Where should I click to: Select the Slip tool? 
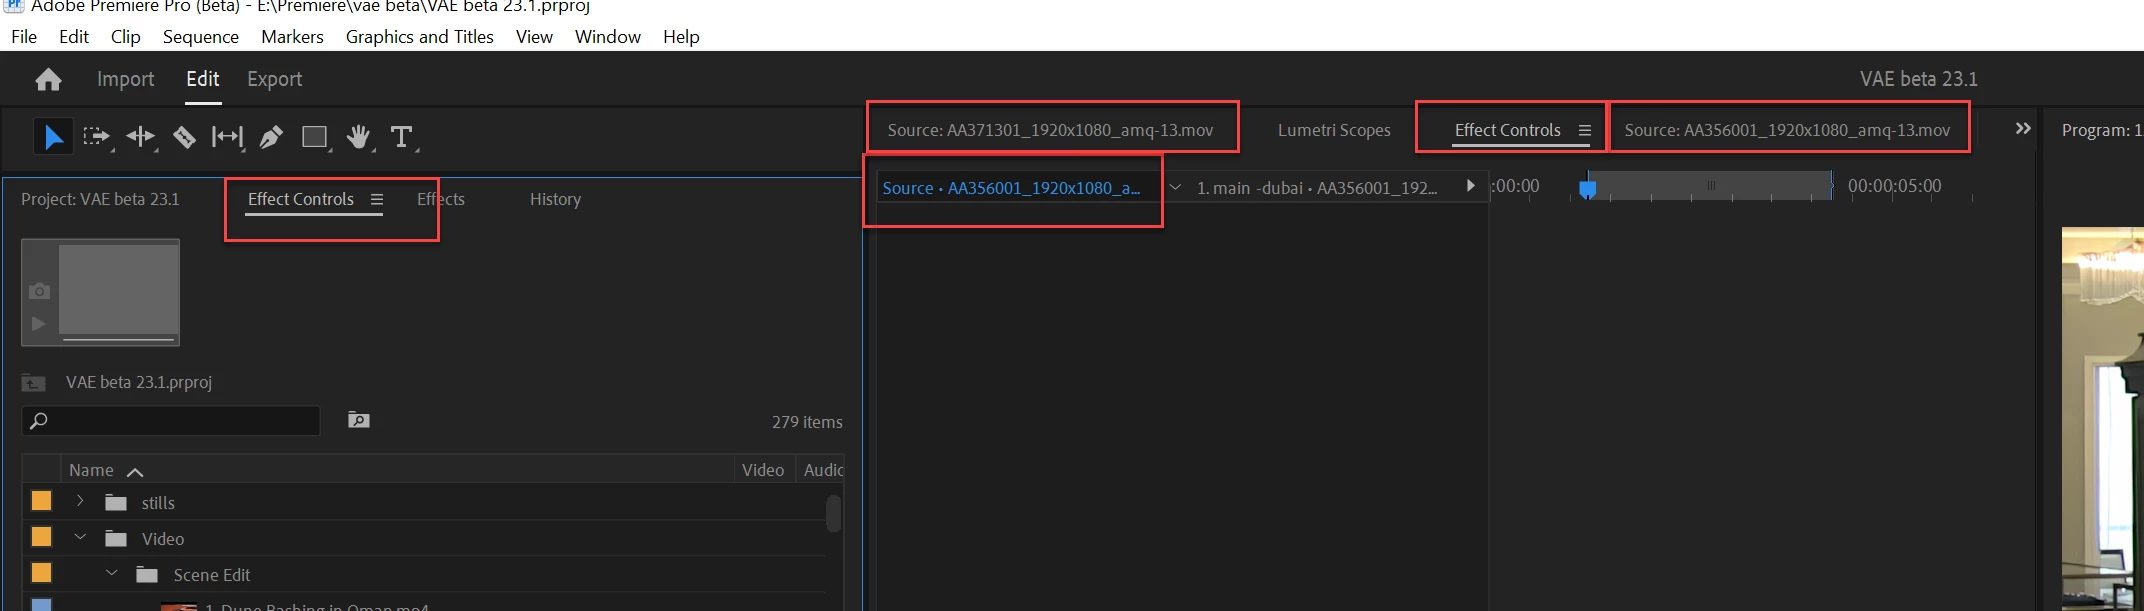coord(227,137)
